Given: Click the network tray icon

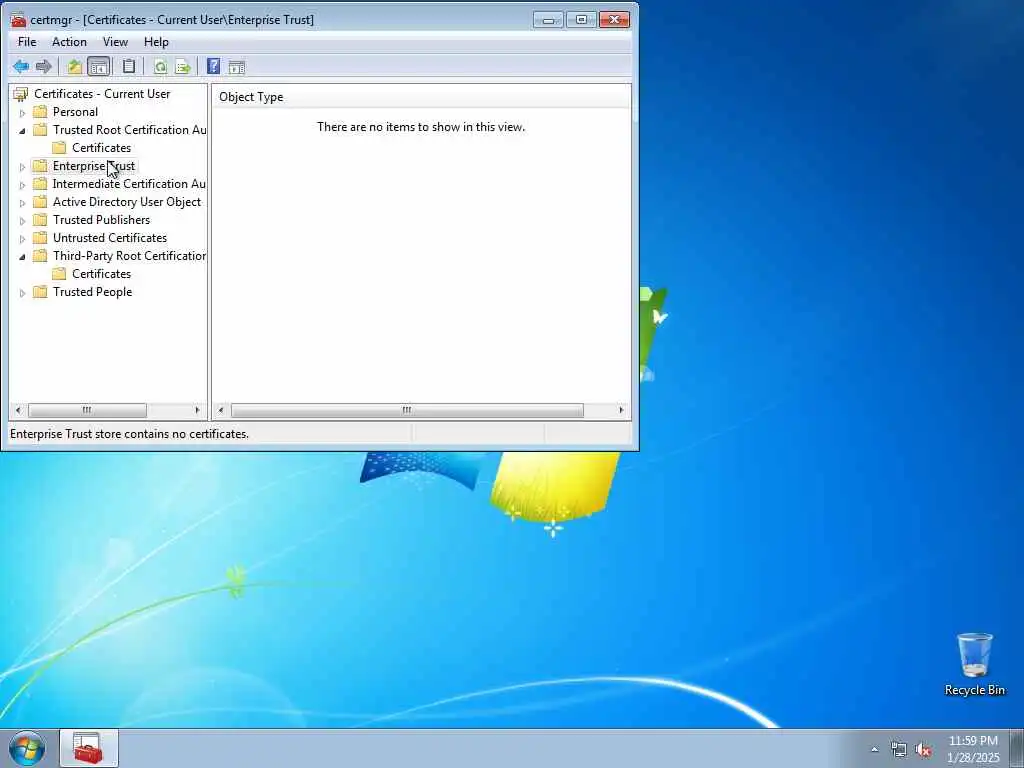Looking at the screenshot, I should pos(899,750).
